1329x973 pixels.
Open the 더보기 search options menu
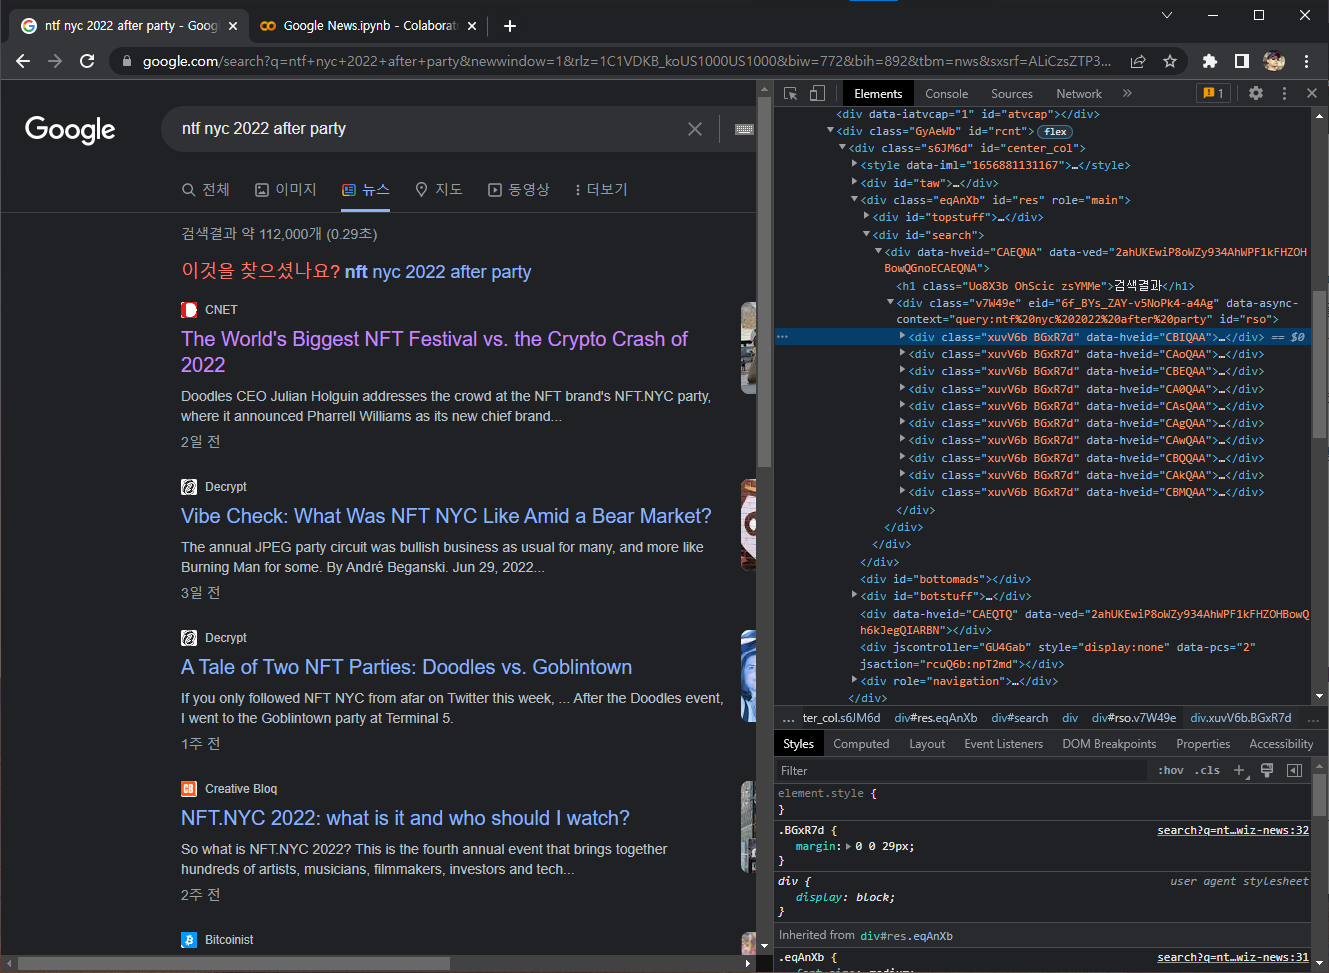click(x=601, y=190)
